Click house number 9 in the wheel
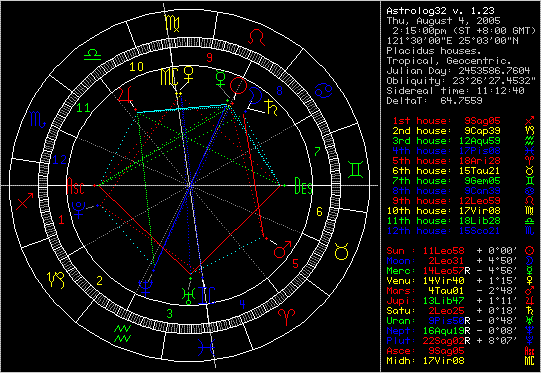 click(209, 57)
